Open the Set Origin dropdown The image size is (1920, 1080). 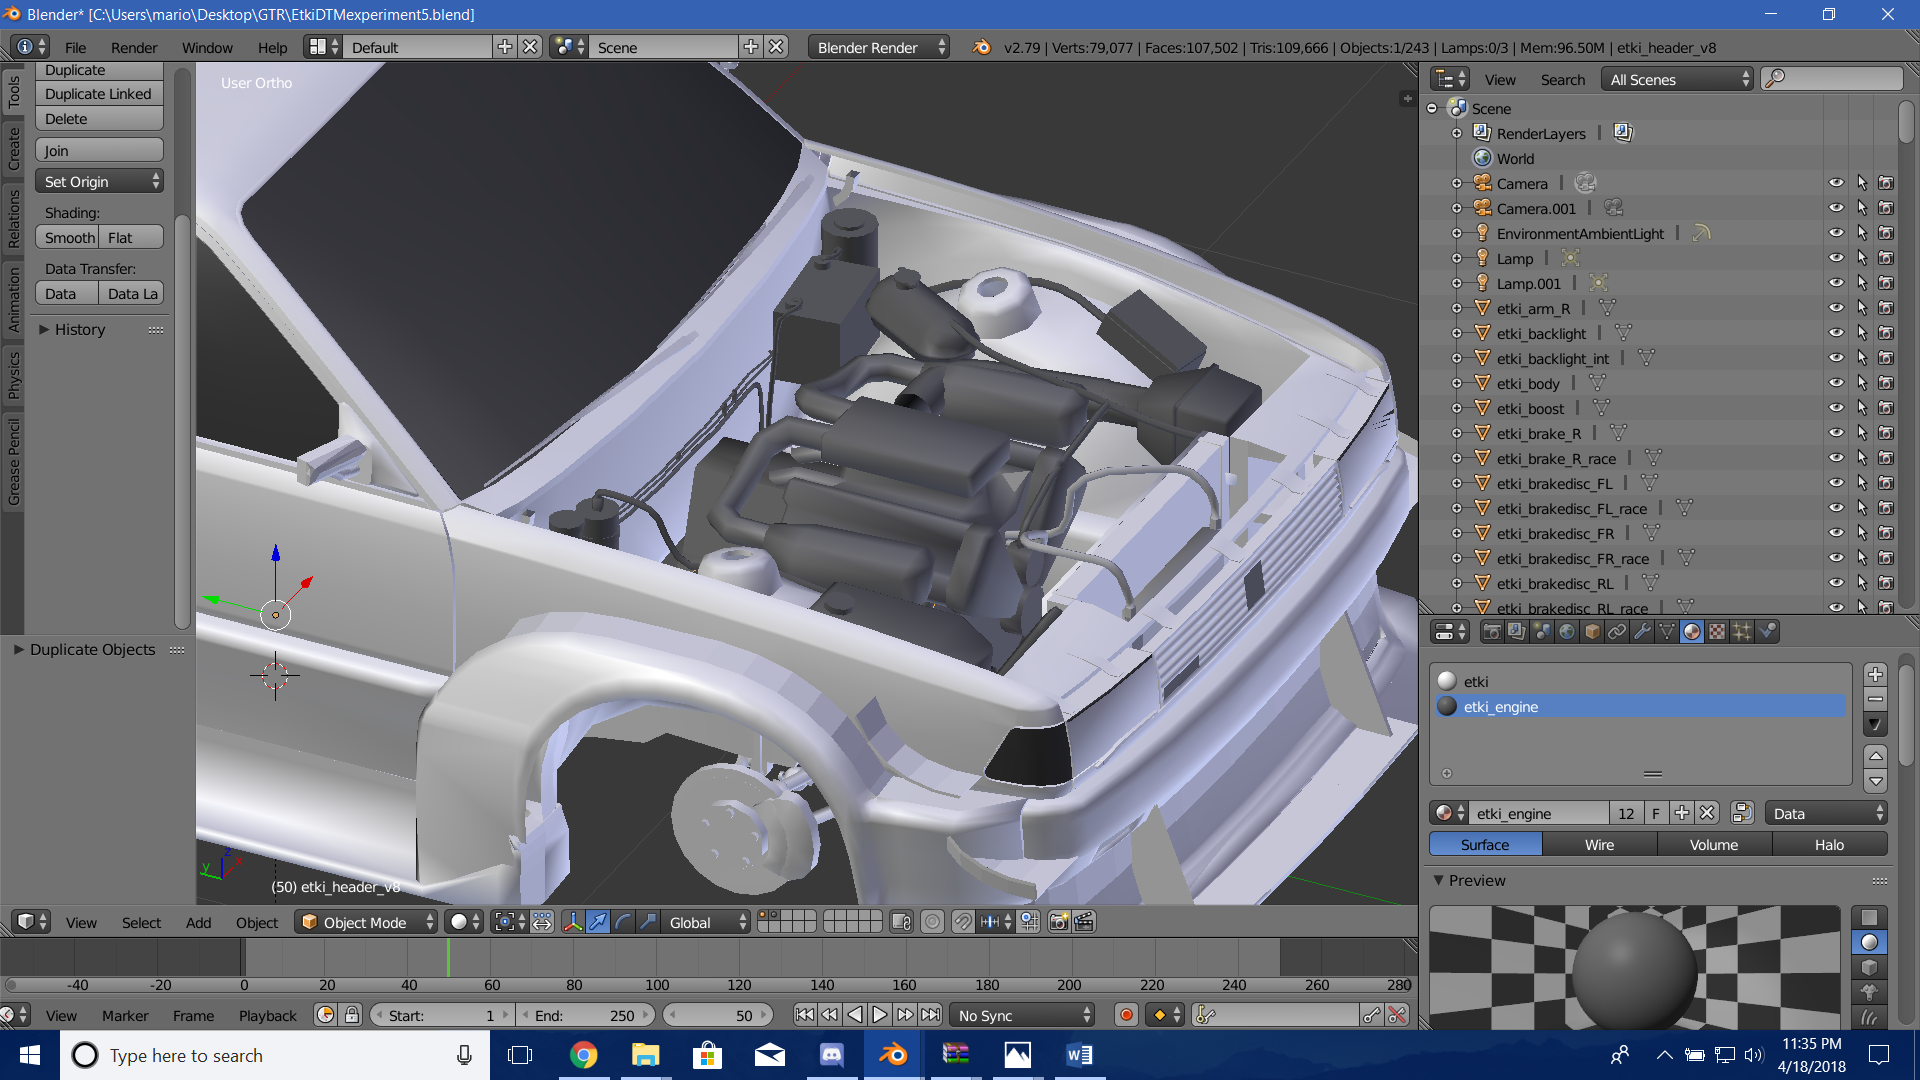coord(100,182)
